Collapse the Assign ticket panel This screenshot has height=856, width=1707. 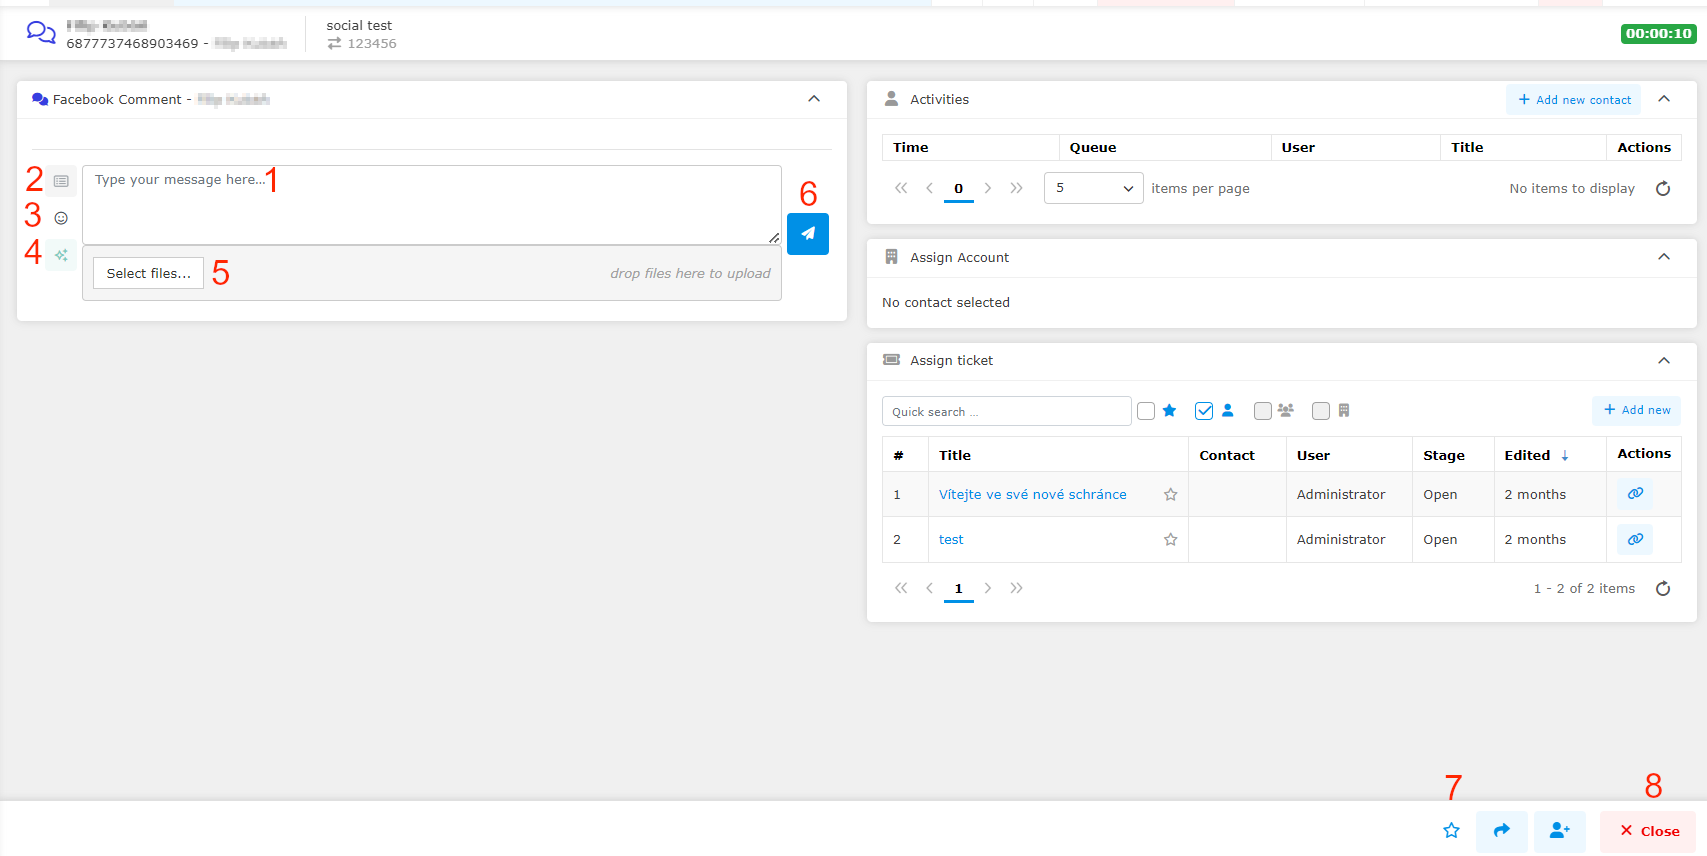(x=1663, y=360)
